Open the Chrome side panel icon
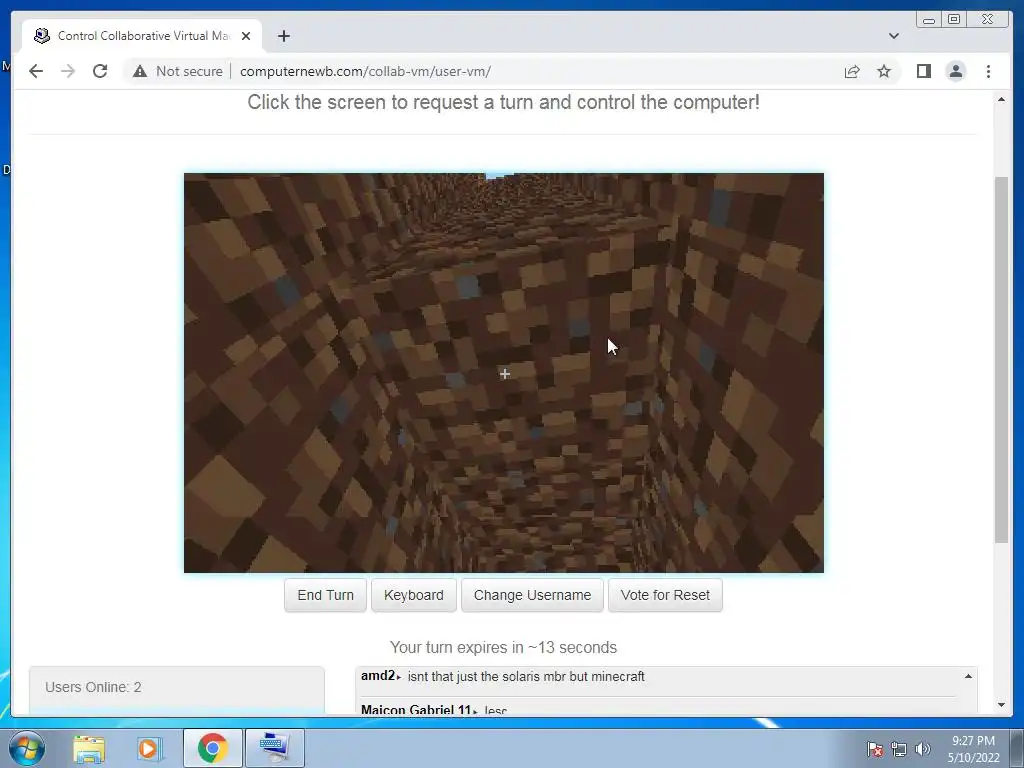The width and height of the screenshot is (1024, 768). click(923, 71)
